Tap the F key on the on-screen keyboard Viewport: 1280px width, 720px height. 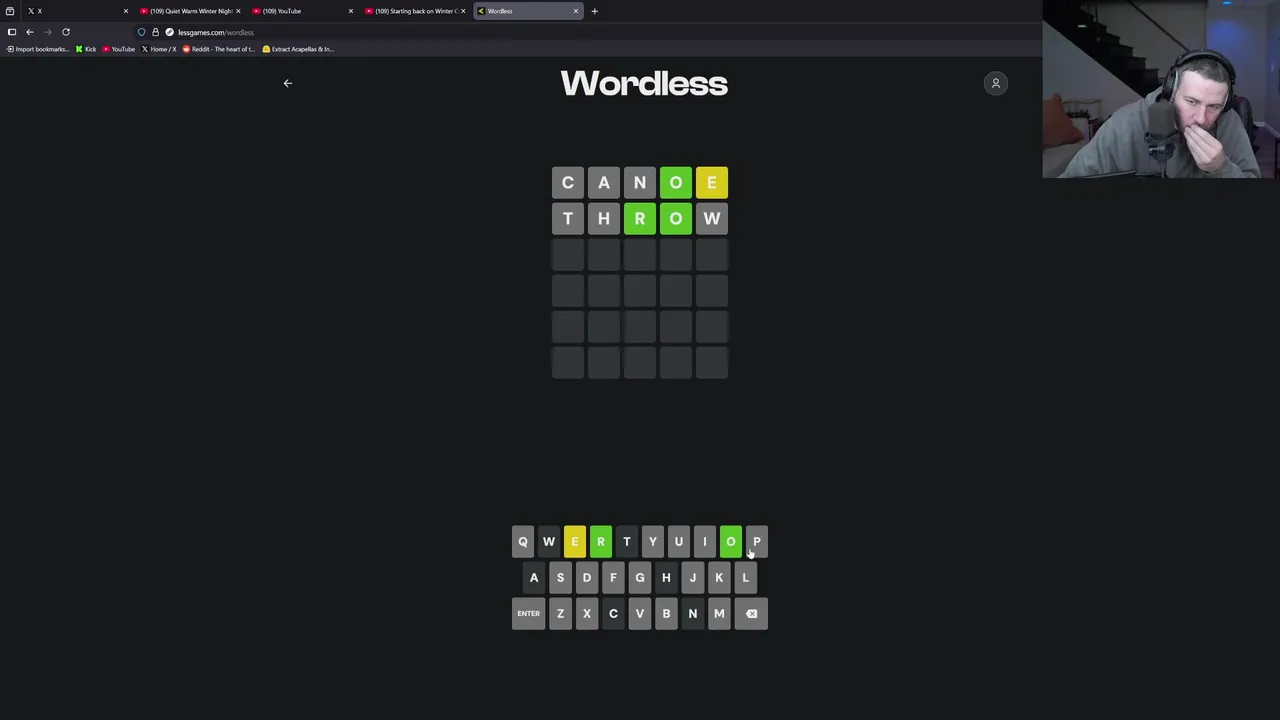click(613, 578)
